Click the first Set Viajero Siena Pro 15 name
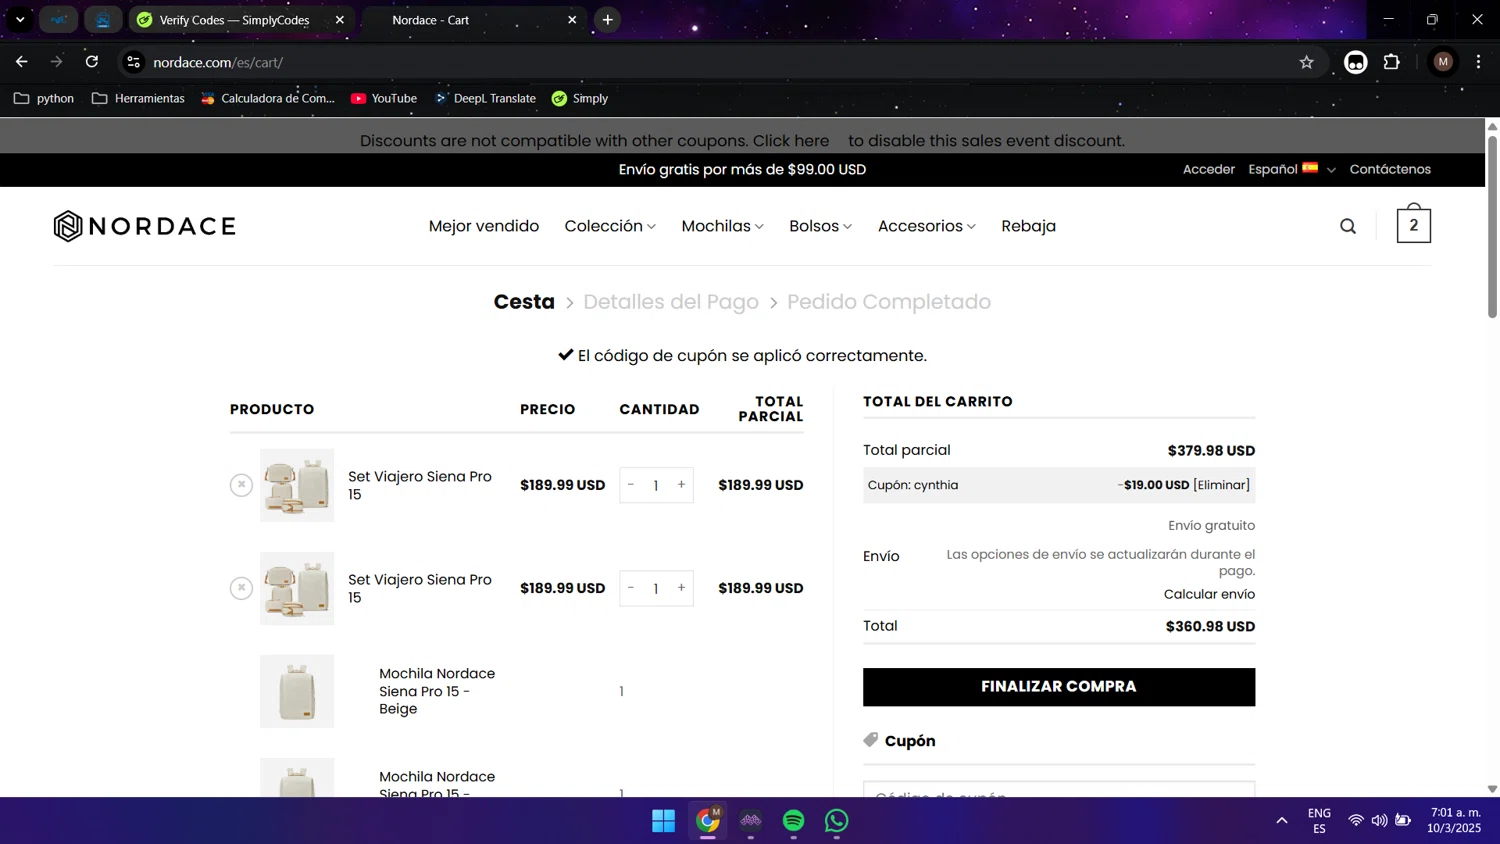 [420, 485]
